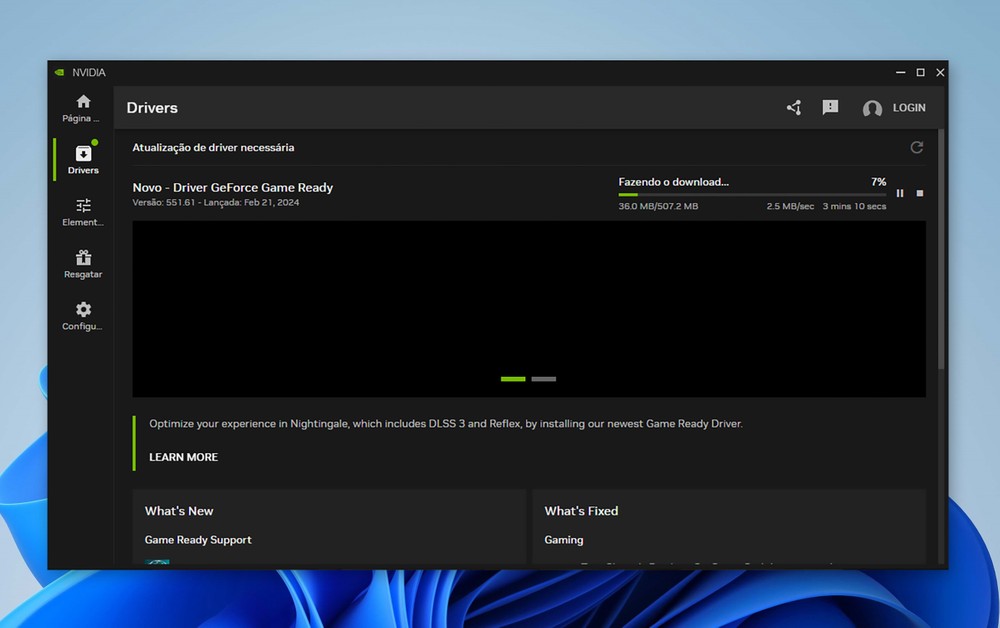The image size is (1000, 628).
Task: Select the second gray carousel indicator
Action: click(x=543, y=379)
